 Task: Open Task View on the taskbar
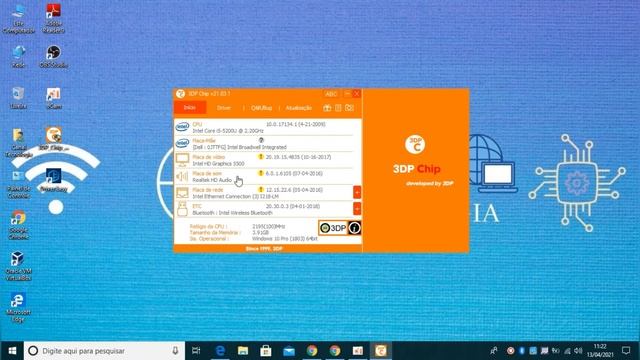[x=196, y=351]
